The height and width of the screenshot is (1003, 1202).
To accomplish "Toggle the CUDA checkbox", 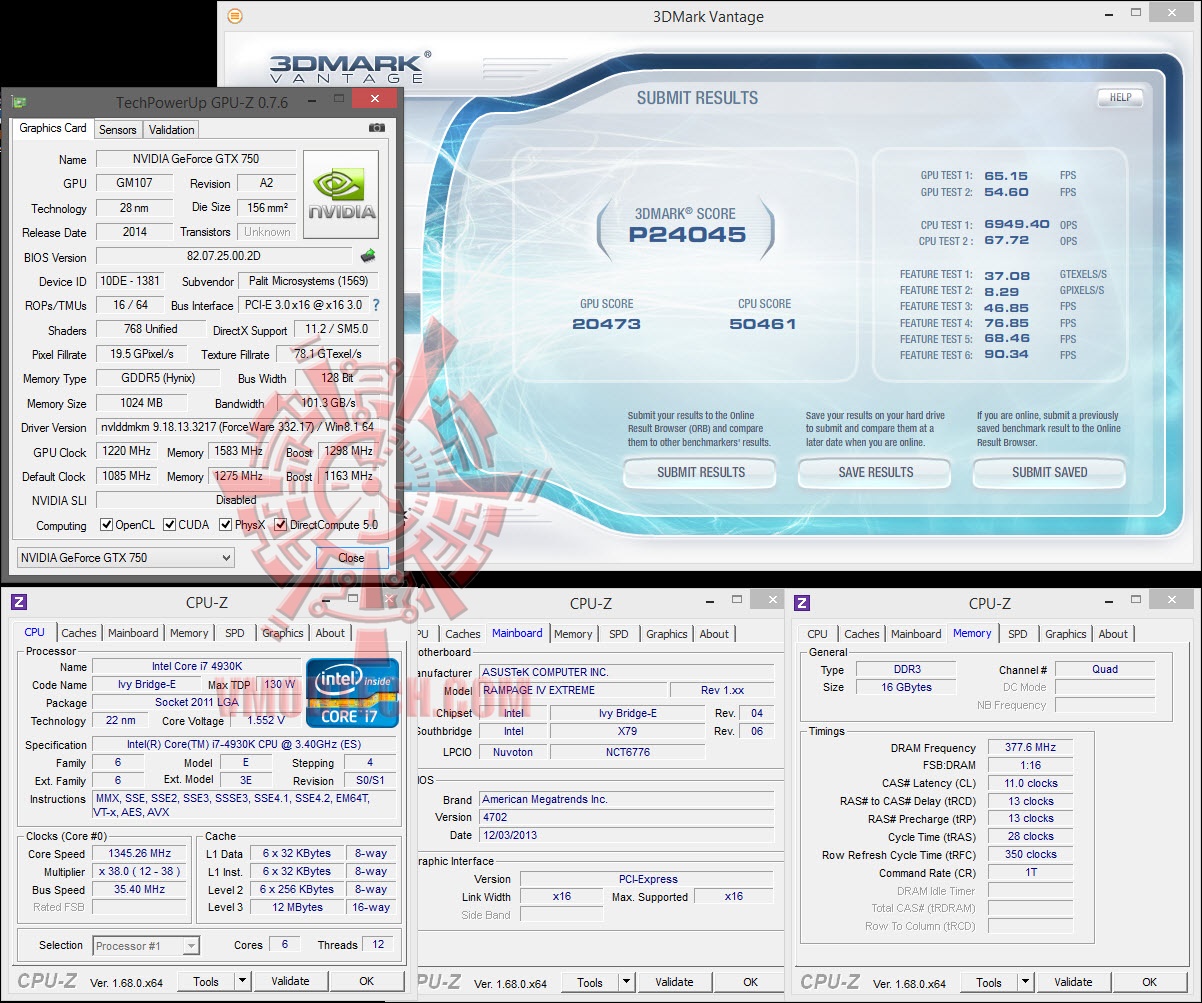I will tap(170, 525).
